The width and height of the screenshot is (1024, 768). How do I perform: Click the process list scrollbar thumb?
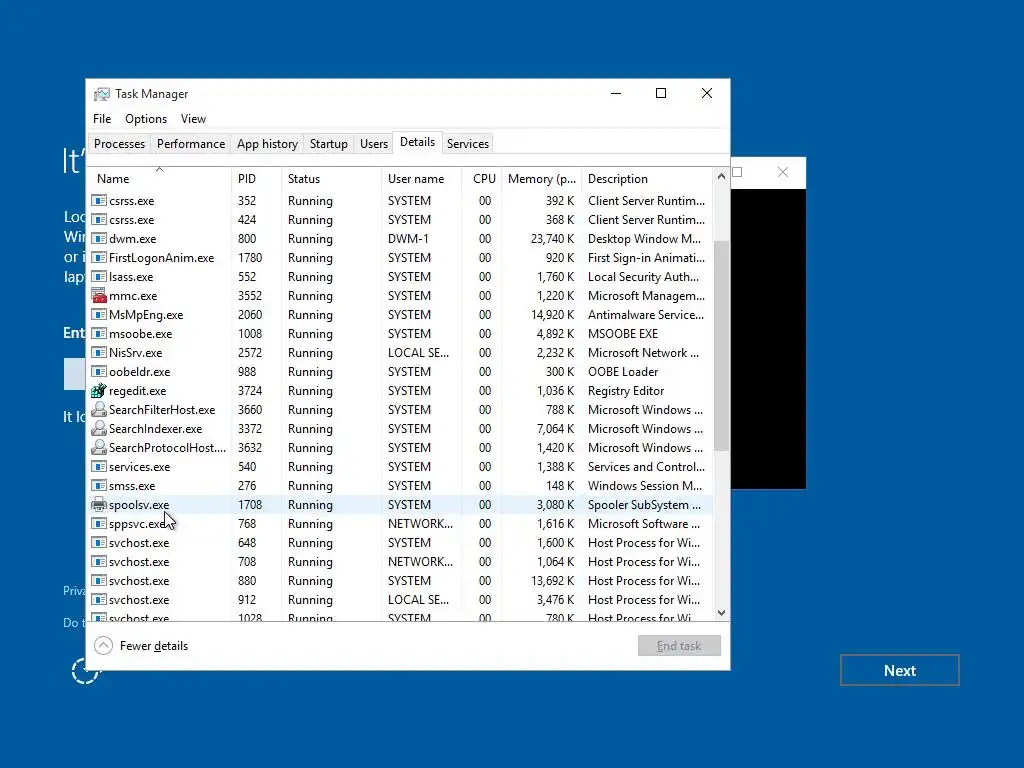(x=721, y=345)
